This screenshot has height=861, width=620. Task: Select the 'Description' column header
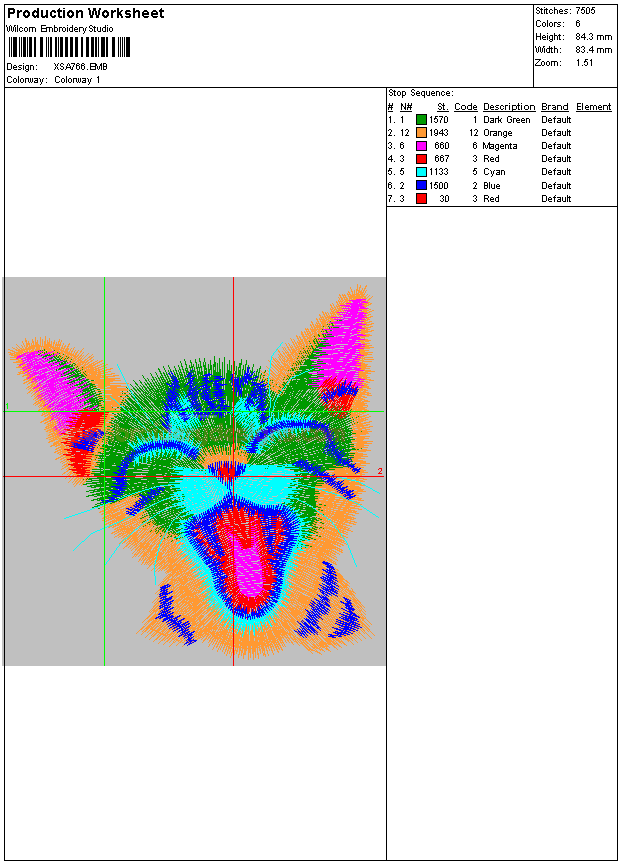click(509, 107)
